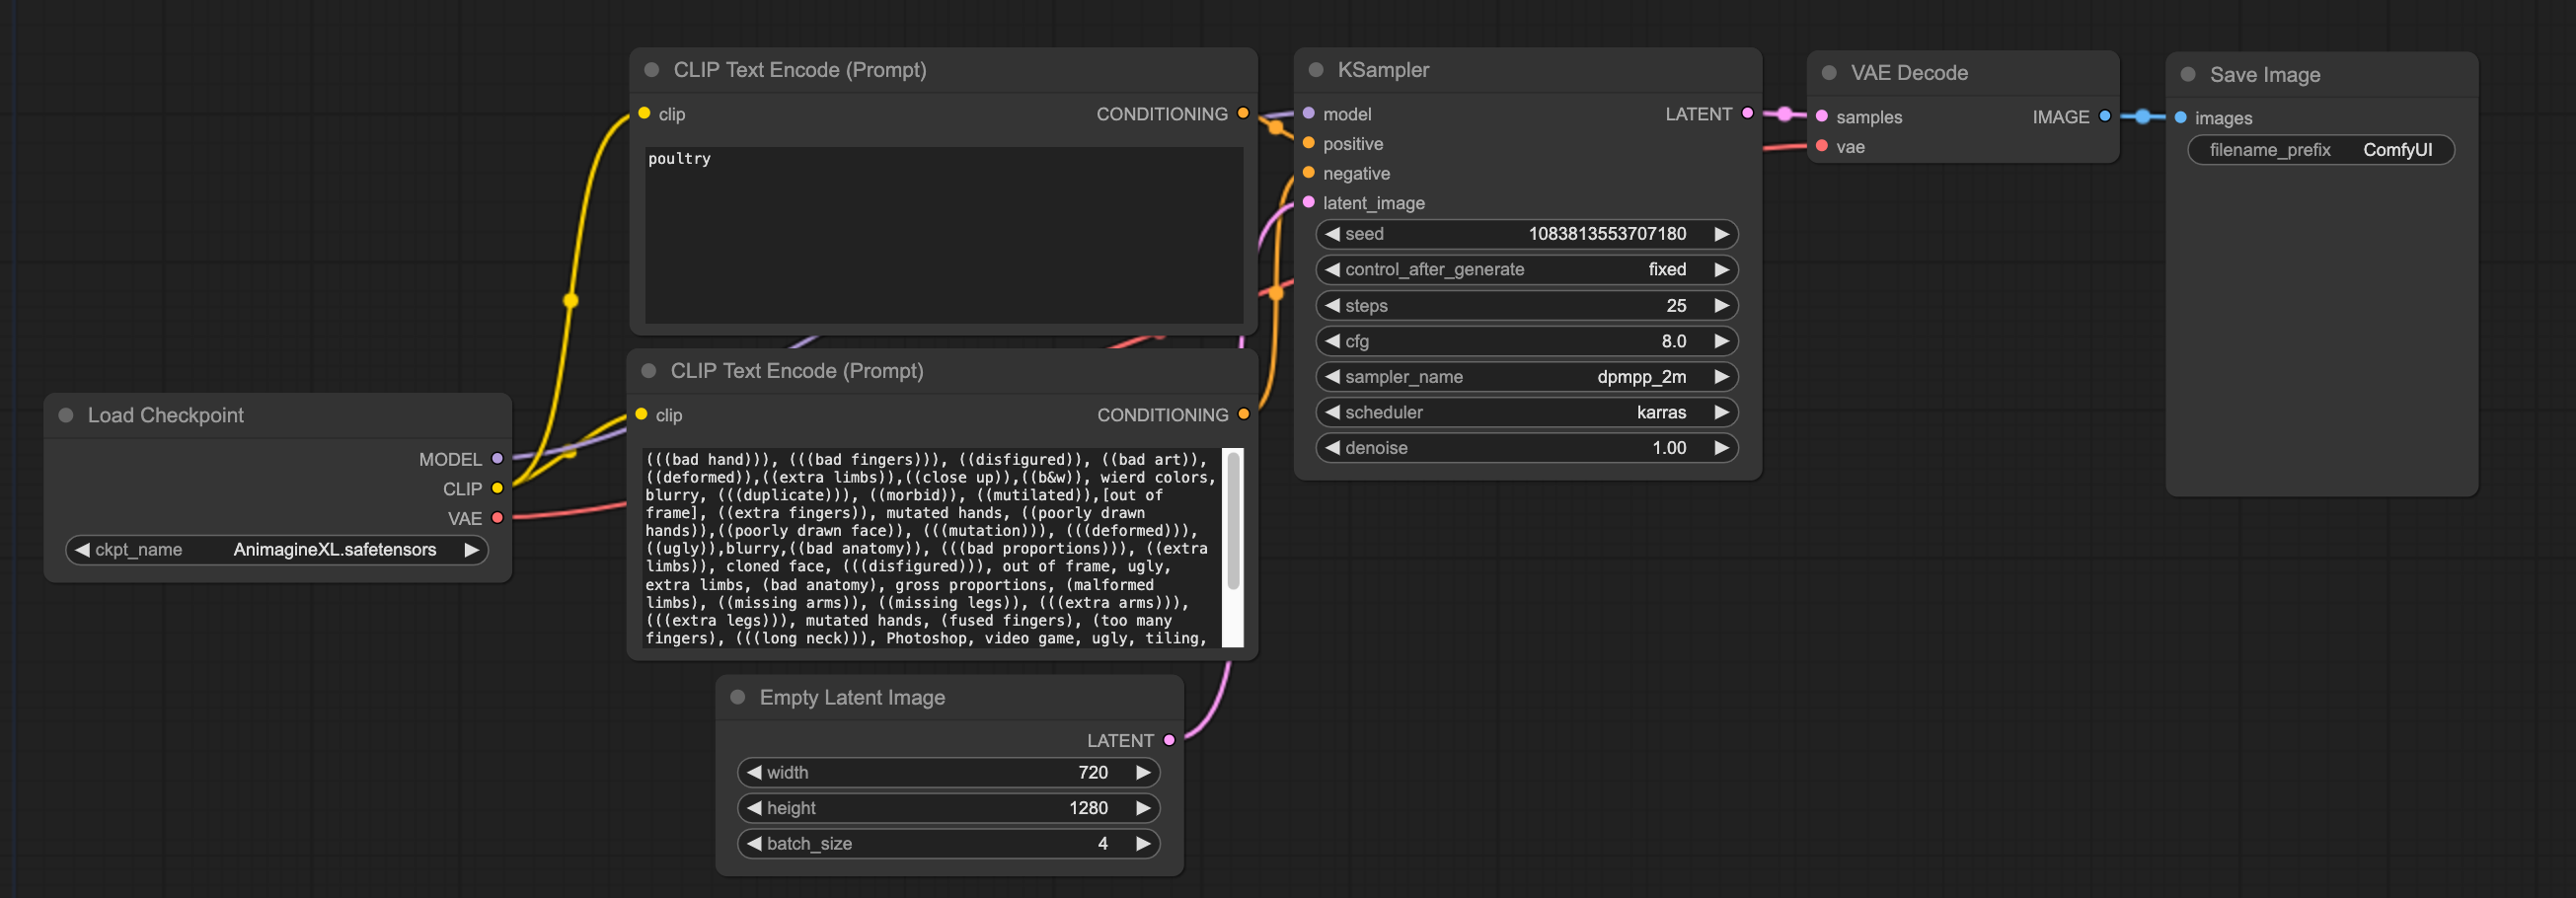Collapse the Load Checkpoint node title dot

pyautogui.click(x=66, y=415)
